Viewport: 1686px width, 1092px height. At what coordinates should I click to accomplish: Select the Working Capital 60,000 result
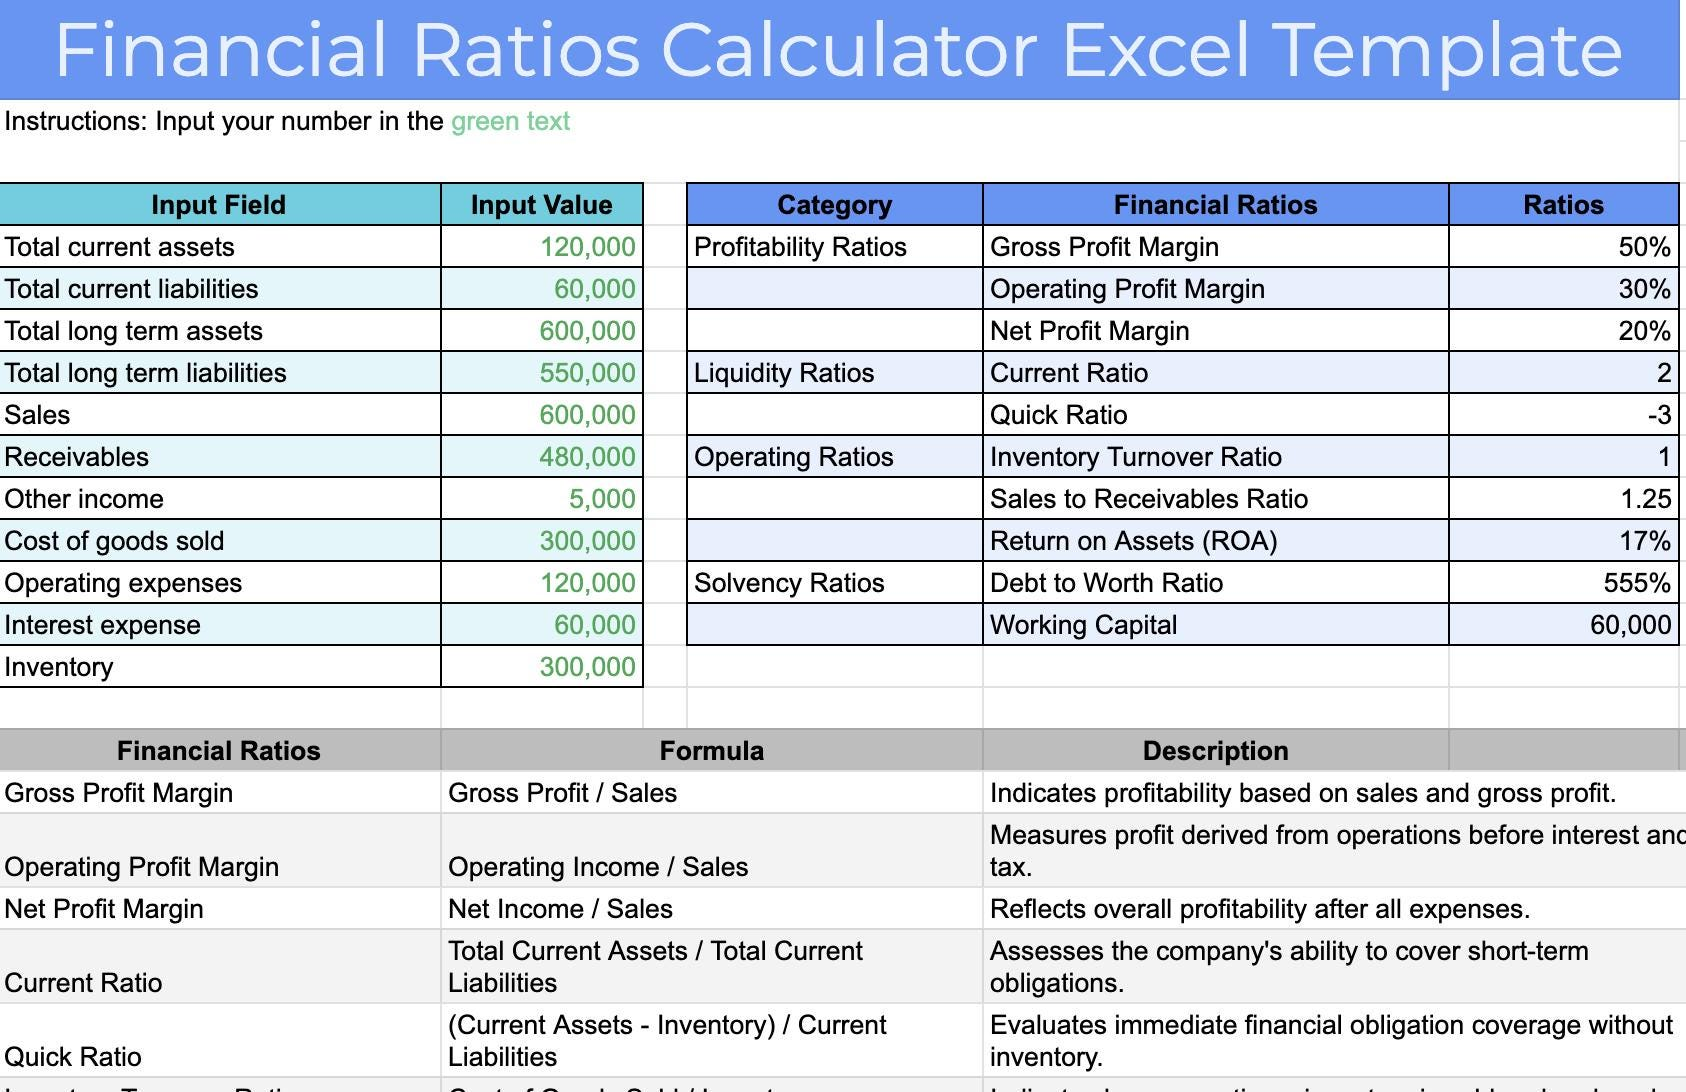point(1630,625)
